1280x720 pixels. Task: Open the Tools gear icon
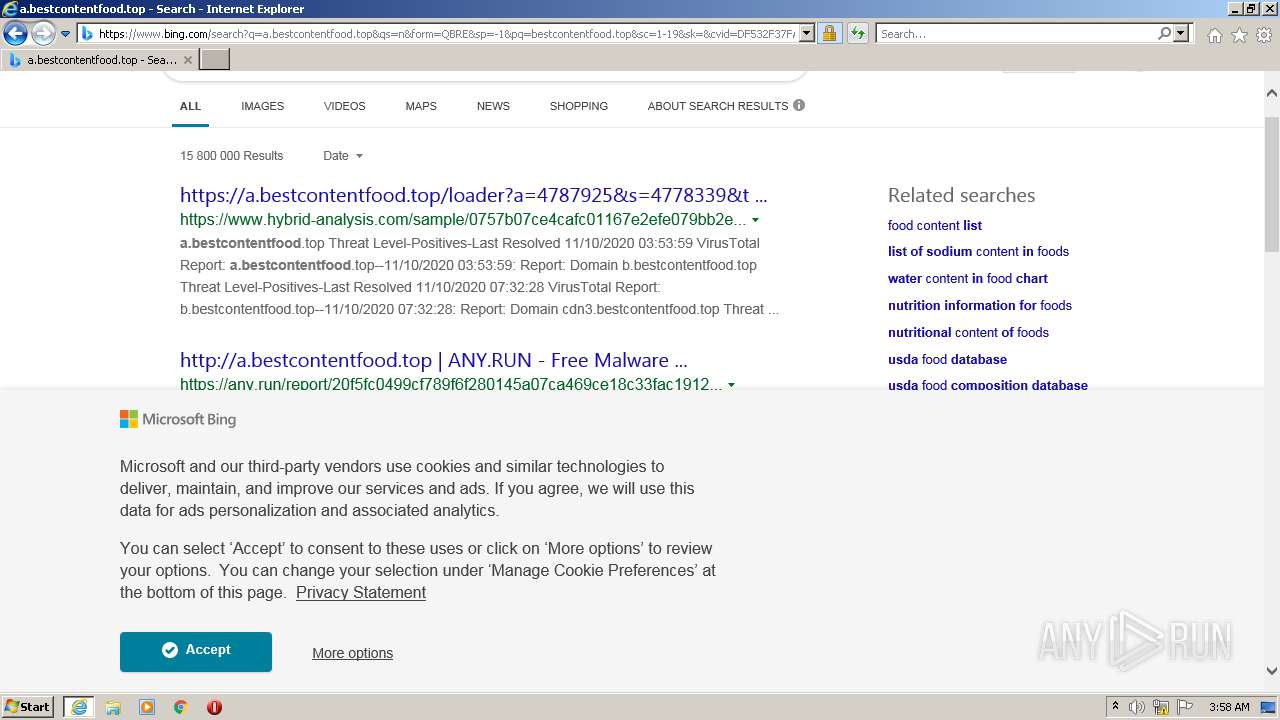click(x=1264, y=35)
